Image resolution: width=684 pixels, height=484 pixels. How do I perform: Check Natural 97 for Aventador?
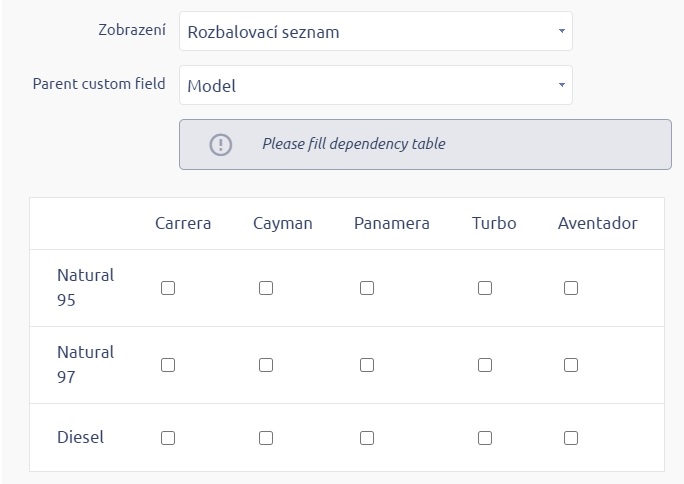[571, 365]
